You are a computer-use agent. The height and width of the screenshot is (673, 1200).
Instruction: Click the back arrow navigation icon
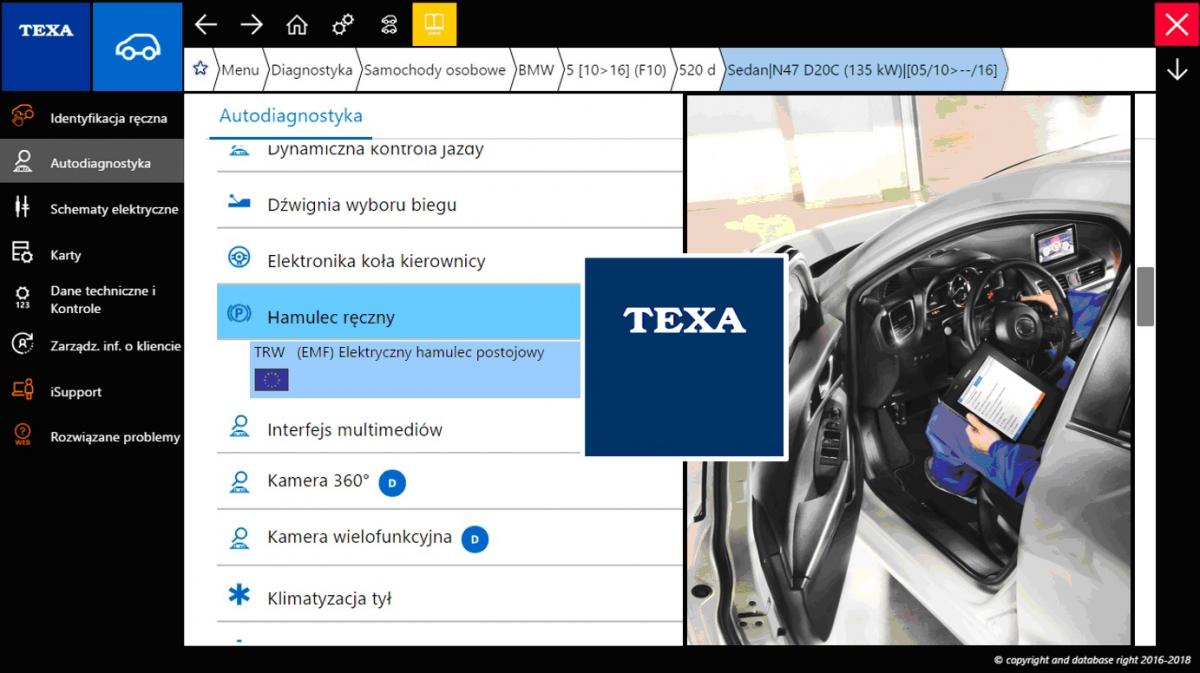[x=206, y=24]
